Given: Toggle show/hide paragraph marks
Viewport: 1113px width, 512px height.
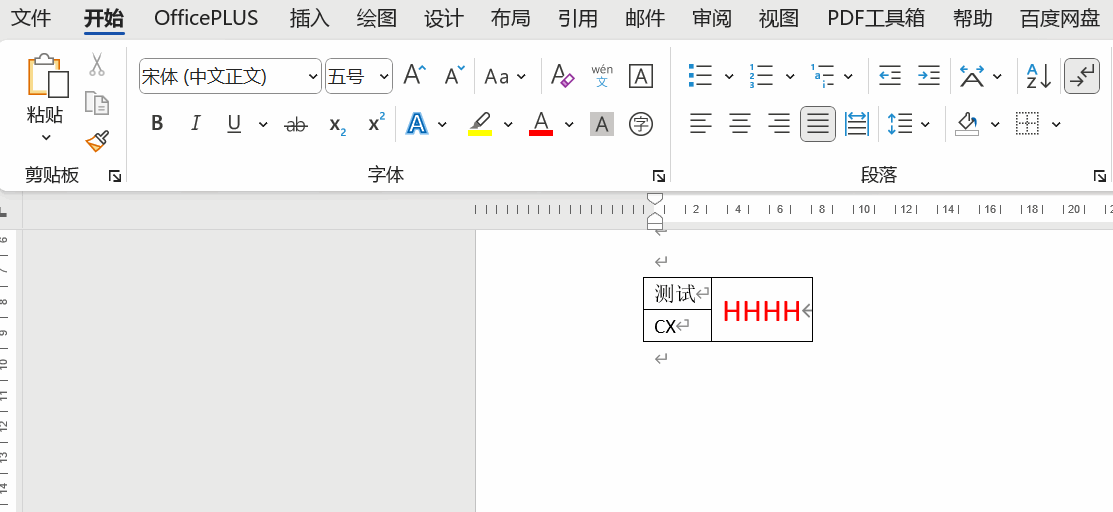Looking at the screenshot, I should click(1082, 76).
